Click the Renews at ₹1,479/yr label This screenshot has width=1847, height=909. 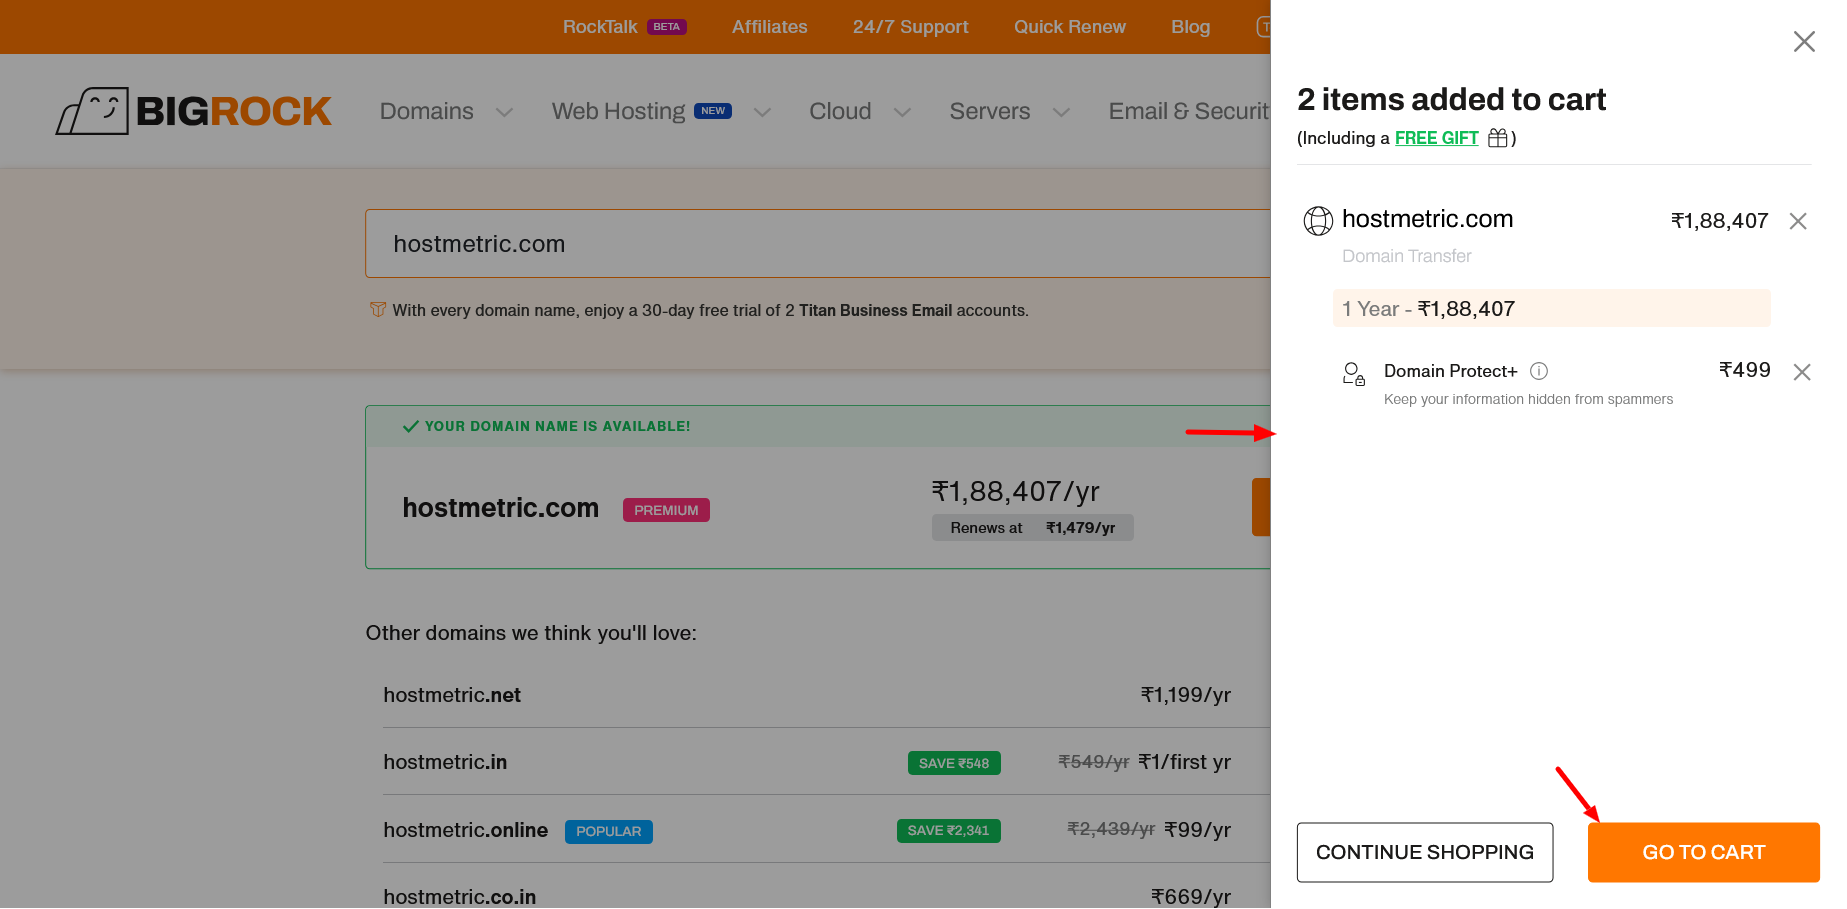(x=1032, y=528)
